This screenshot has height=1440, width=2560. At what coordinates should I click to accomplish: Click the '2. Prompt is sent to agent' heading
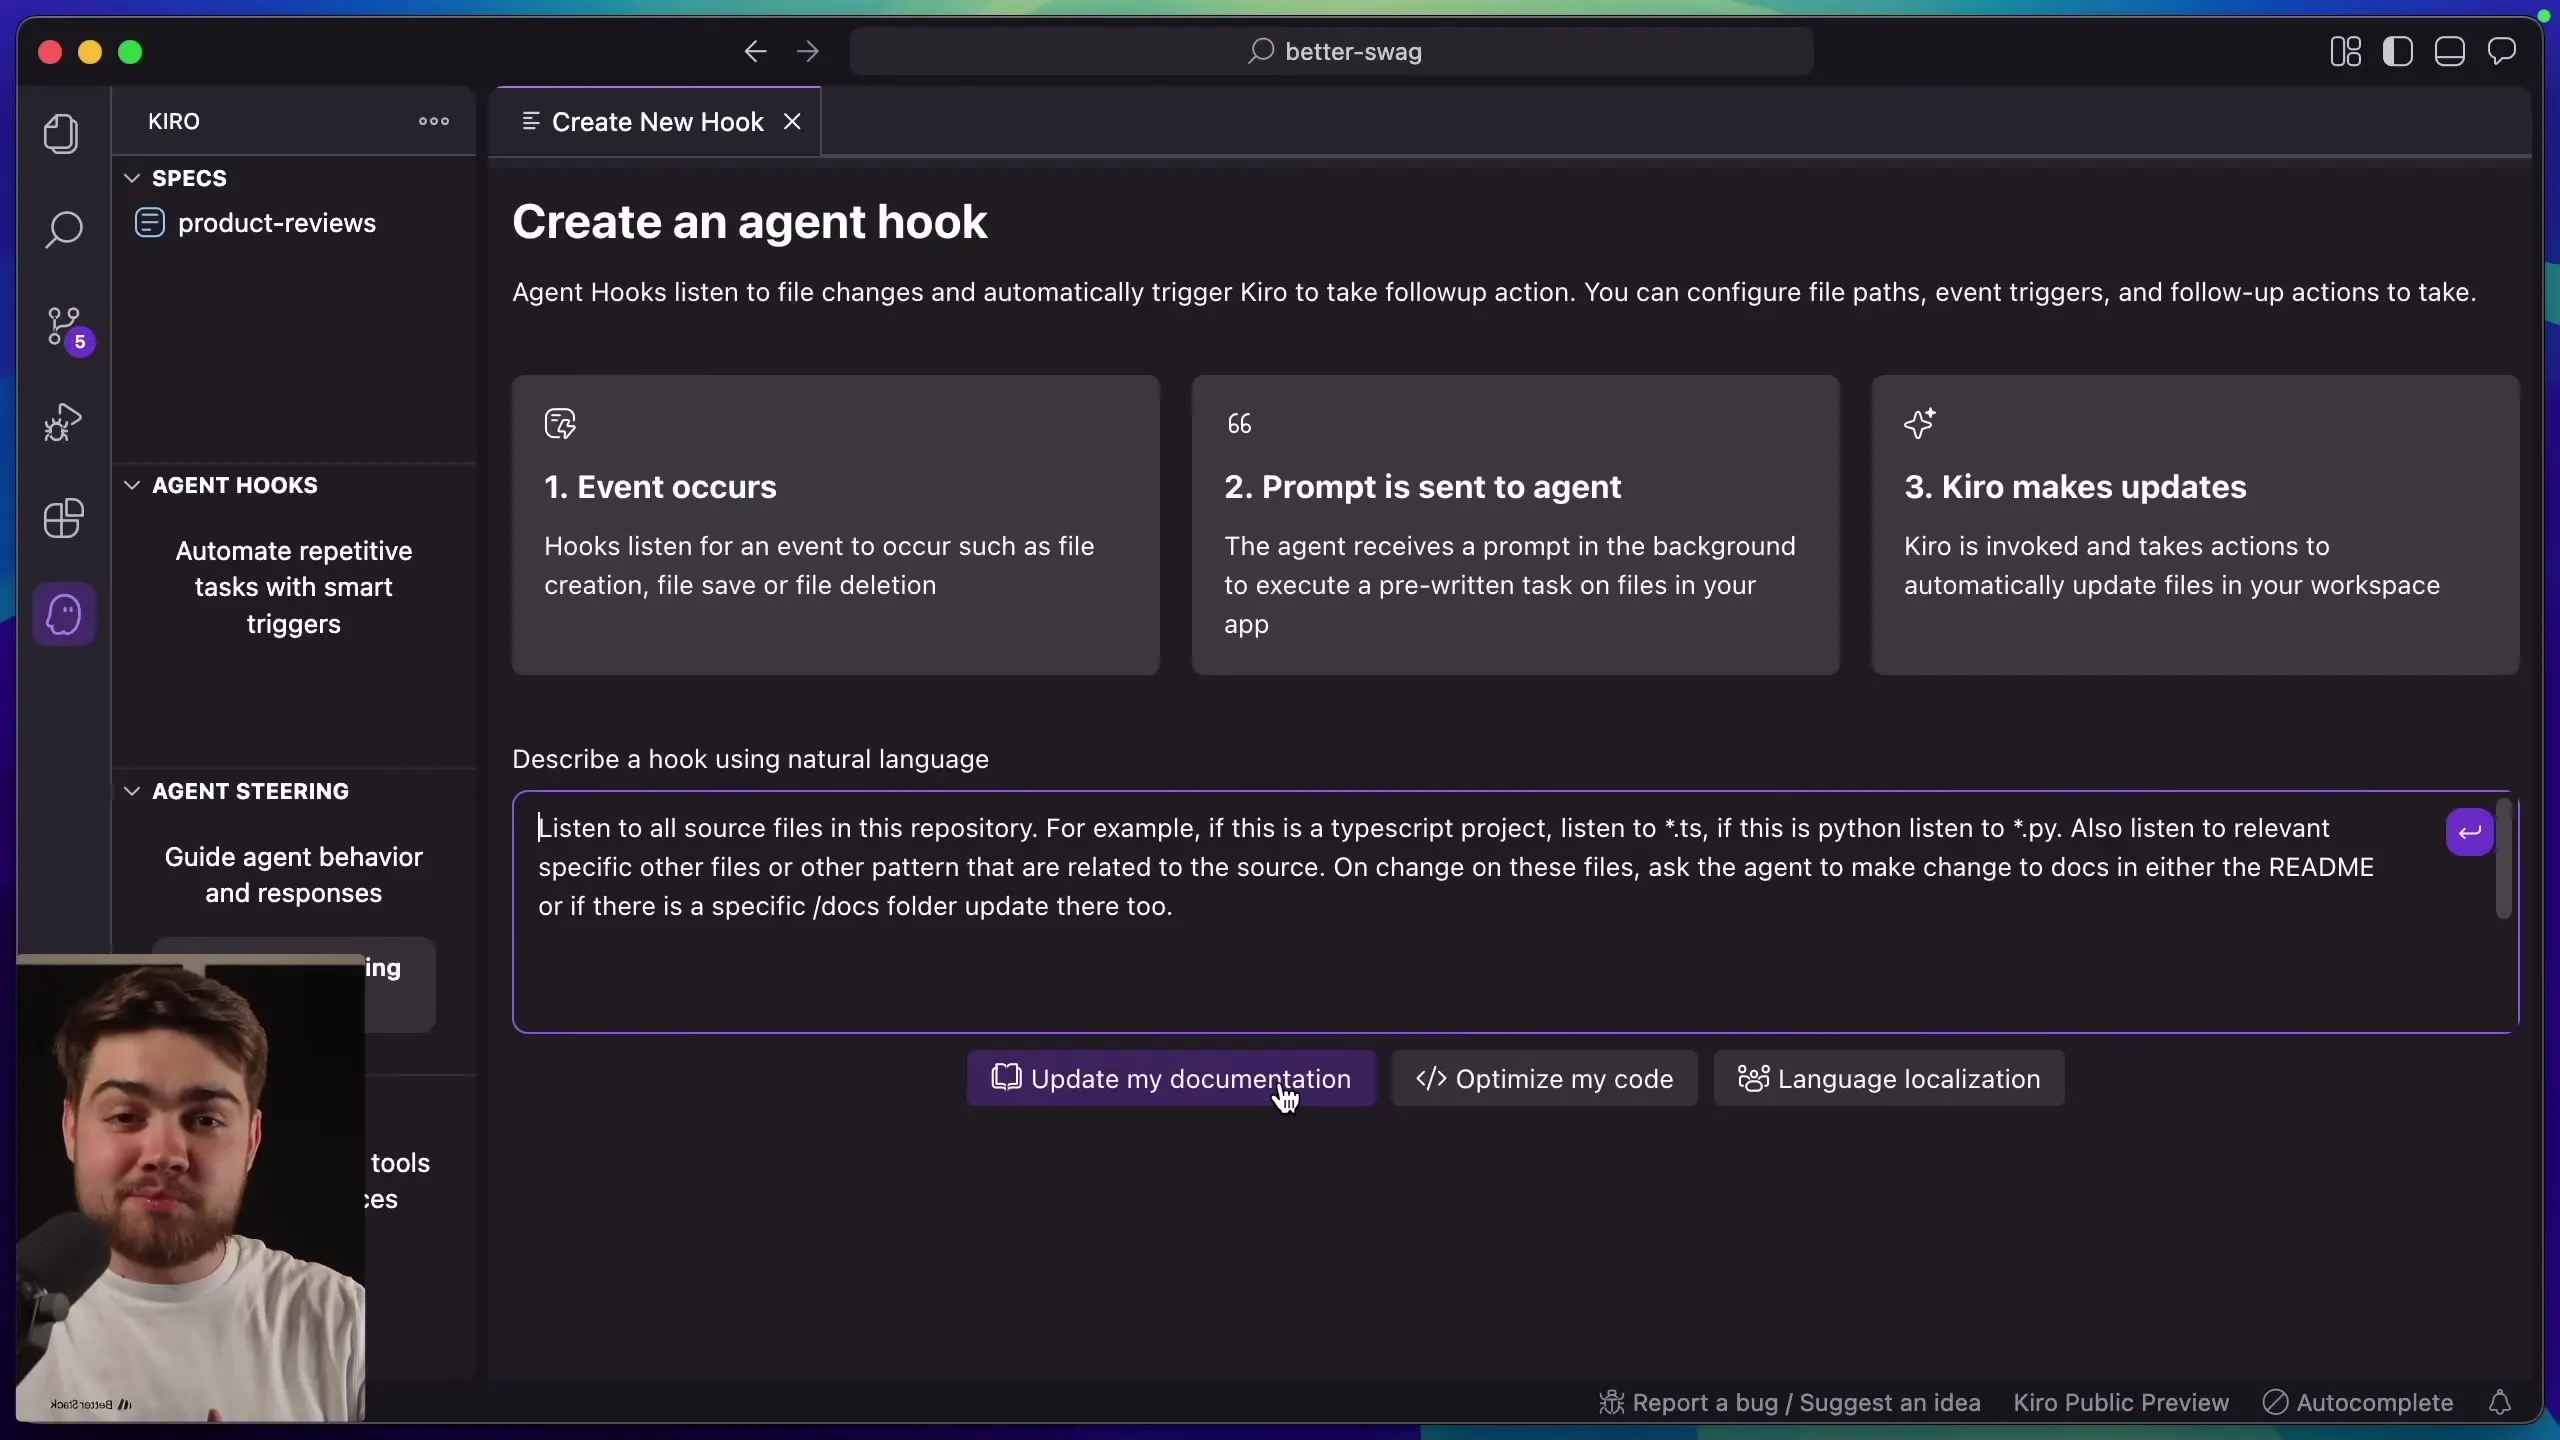[1422, 487]
